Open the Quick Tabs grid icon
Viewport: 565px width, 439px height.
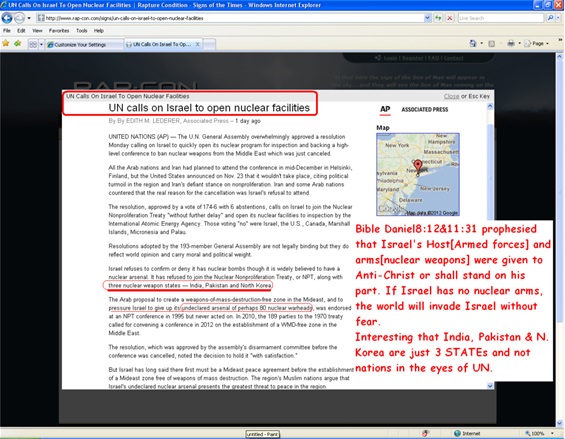pyautogui.click(x=33, y=44)
